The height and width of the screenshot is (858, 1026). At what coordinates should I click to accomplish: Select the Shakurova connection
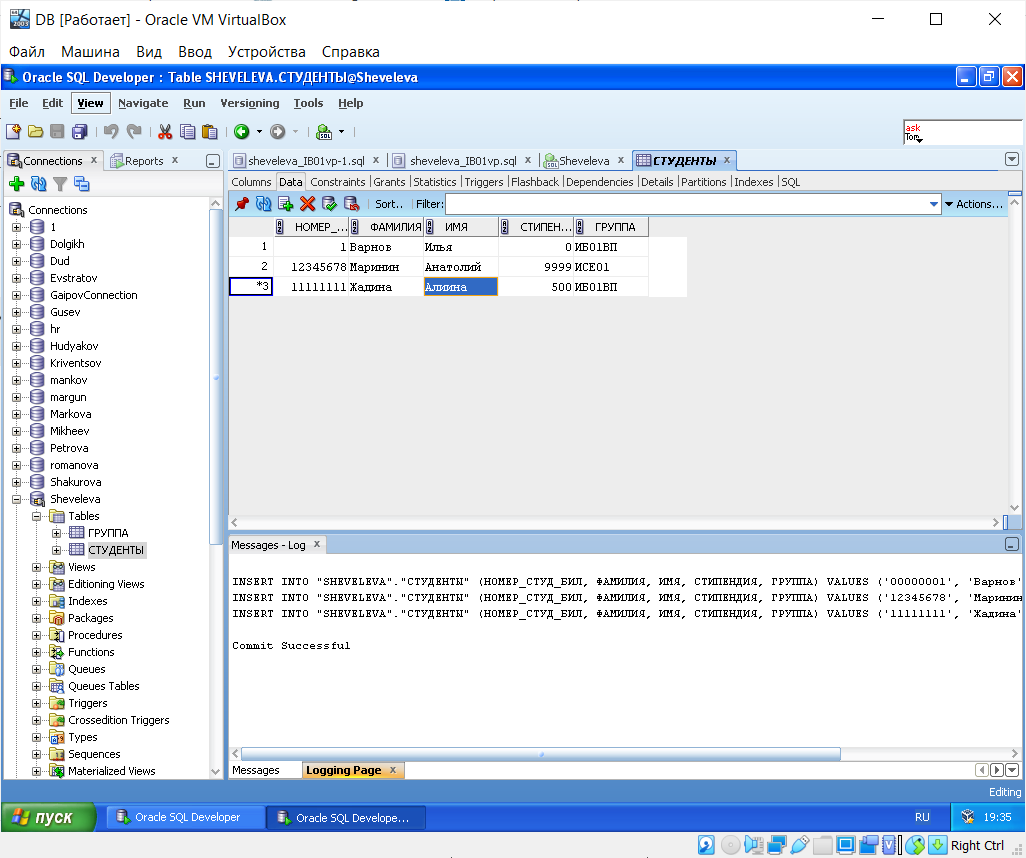click(x=75, y=482)
